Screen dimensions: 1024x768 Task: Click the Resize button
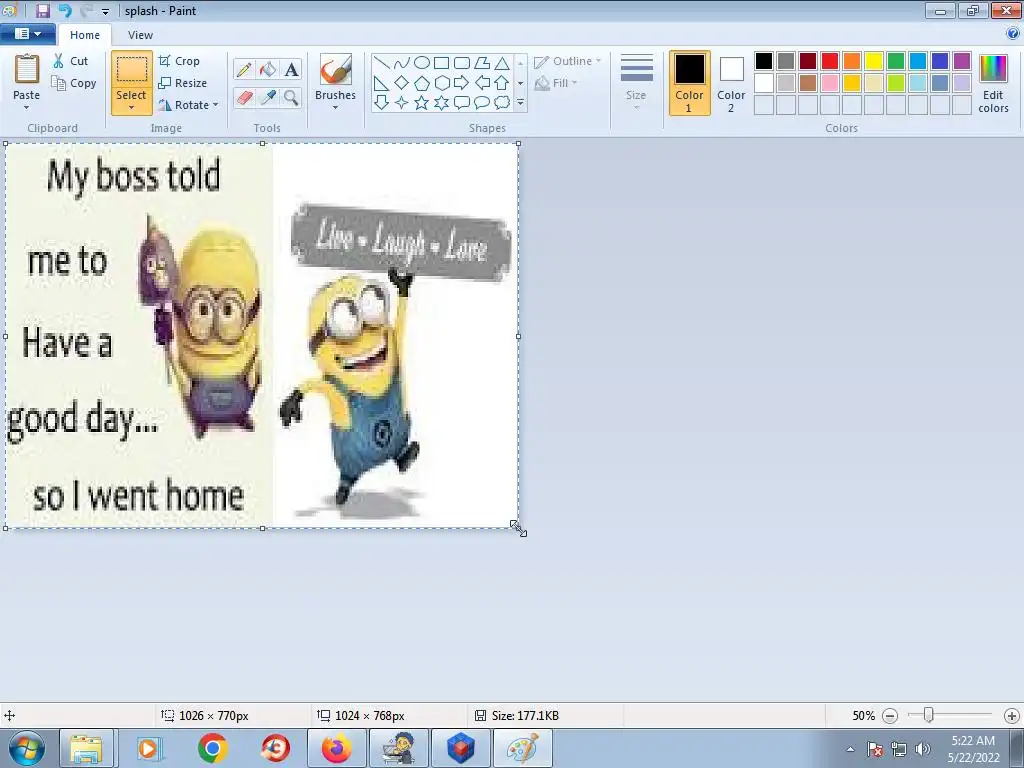pos(182,83)
